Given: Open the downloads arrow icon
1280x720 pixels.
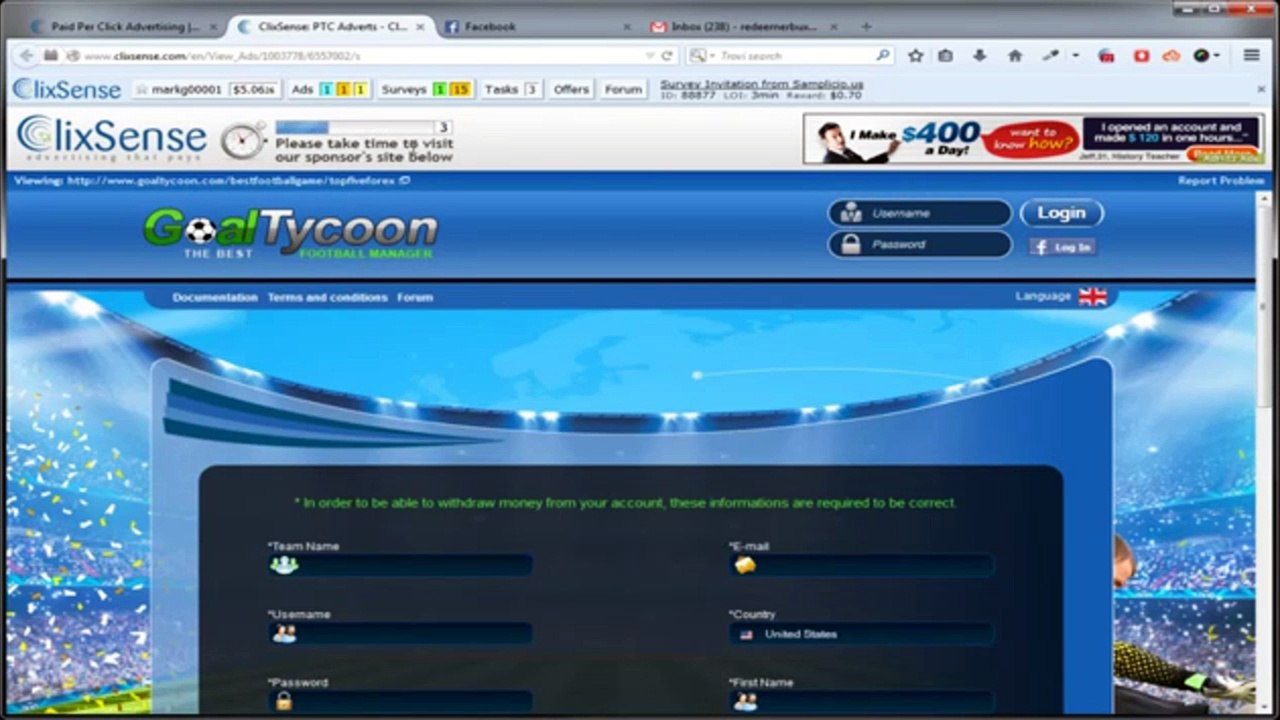Looking at the screenshot, I should (980, 56).
